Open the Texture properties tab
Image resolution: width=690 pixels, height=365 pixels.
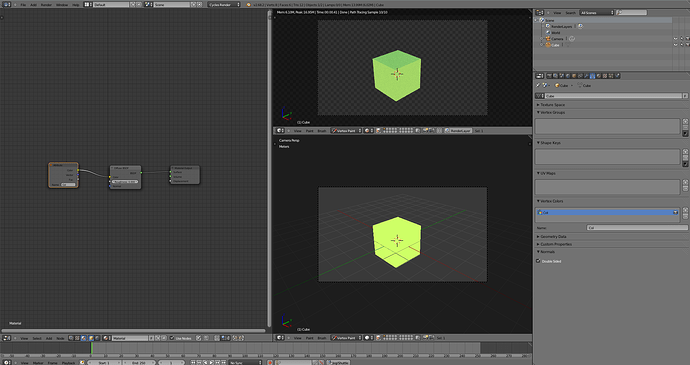point(605,76)
